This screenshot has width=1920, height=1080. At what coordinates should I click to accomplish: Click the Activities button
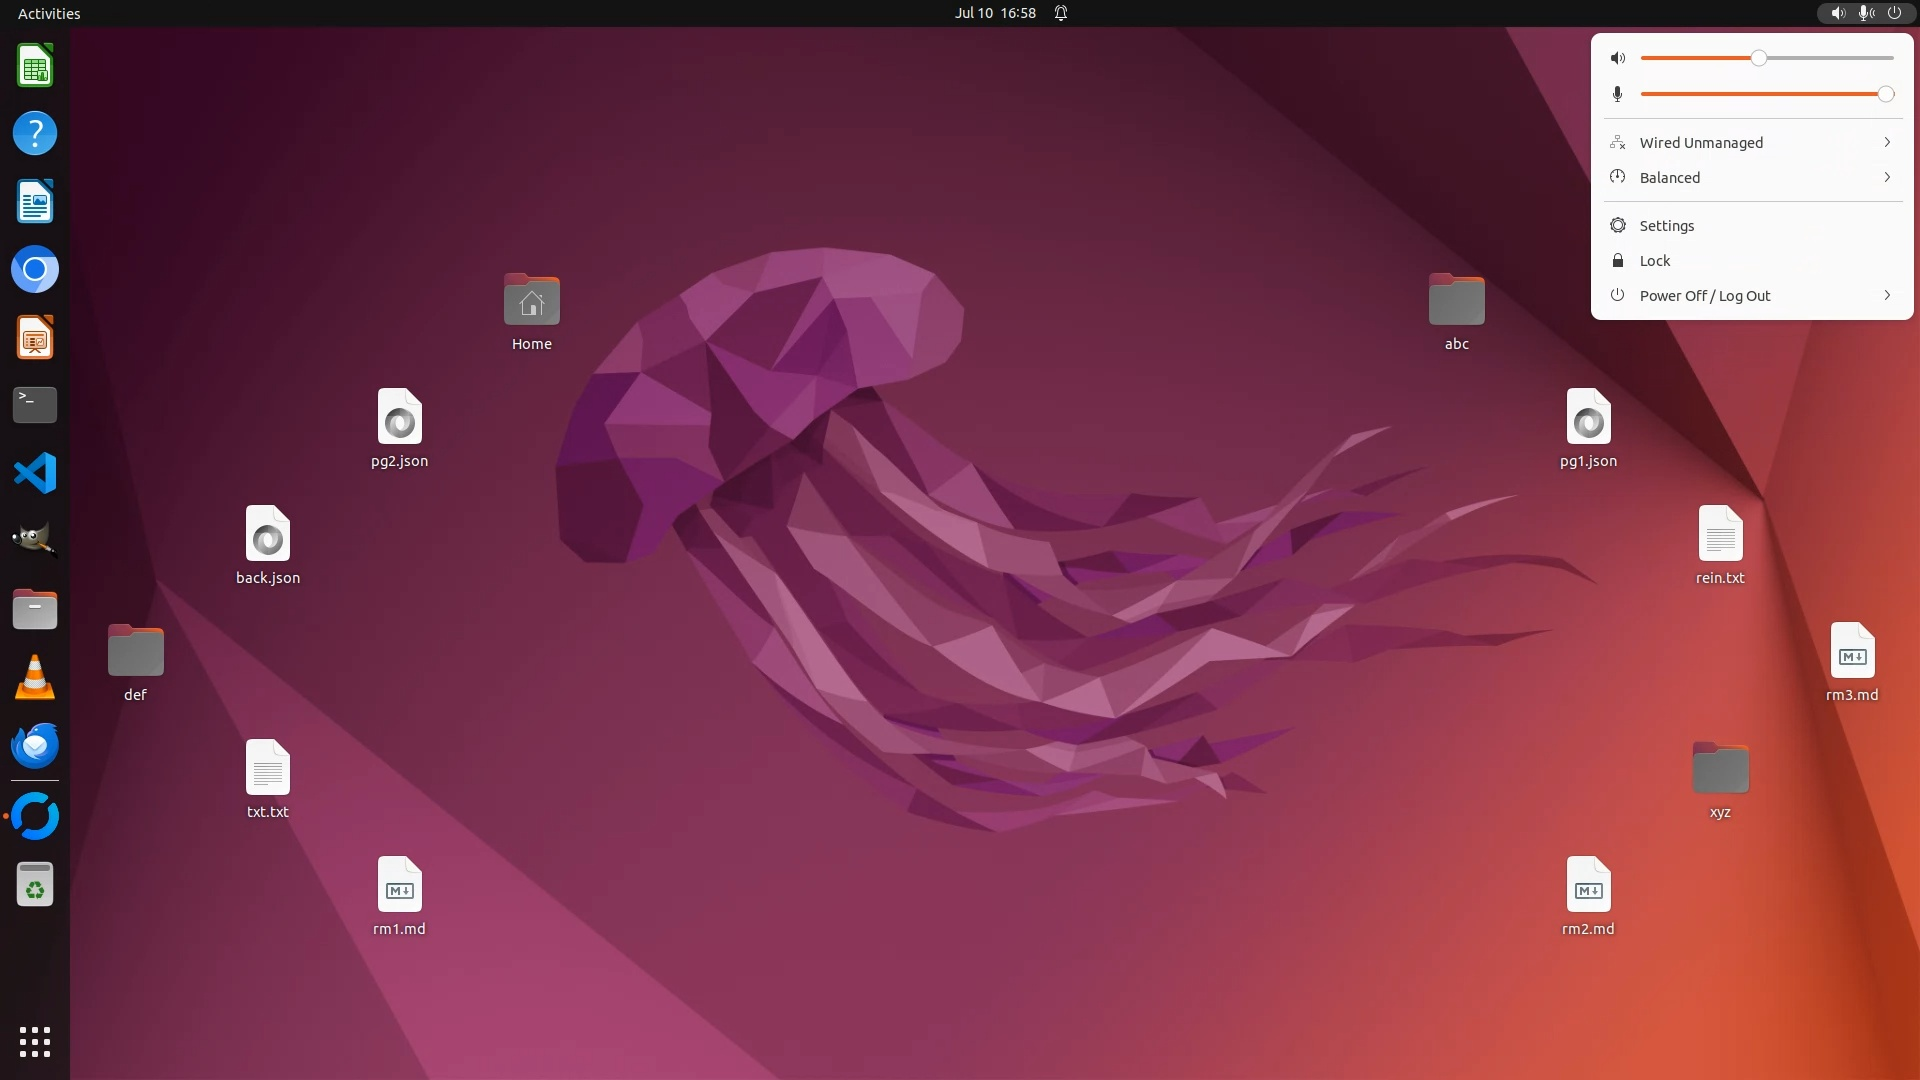point(49,13)
